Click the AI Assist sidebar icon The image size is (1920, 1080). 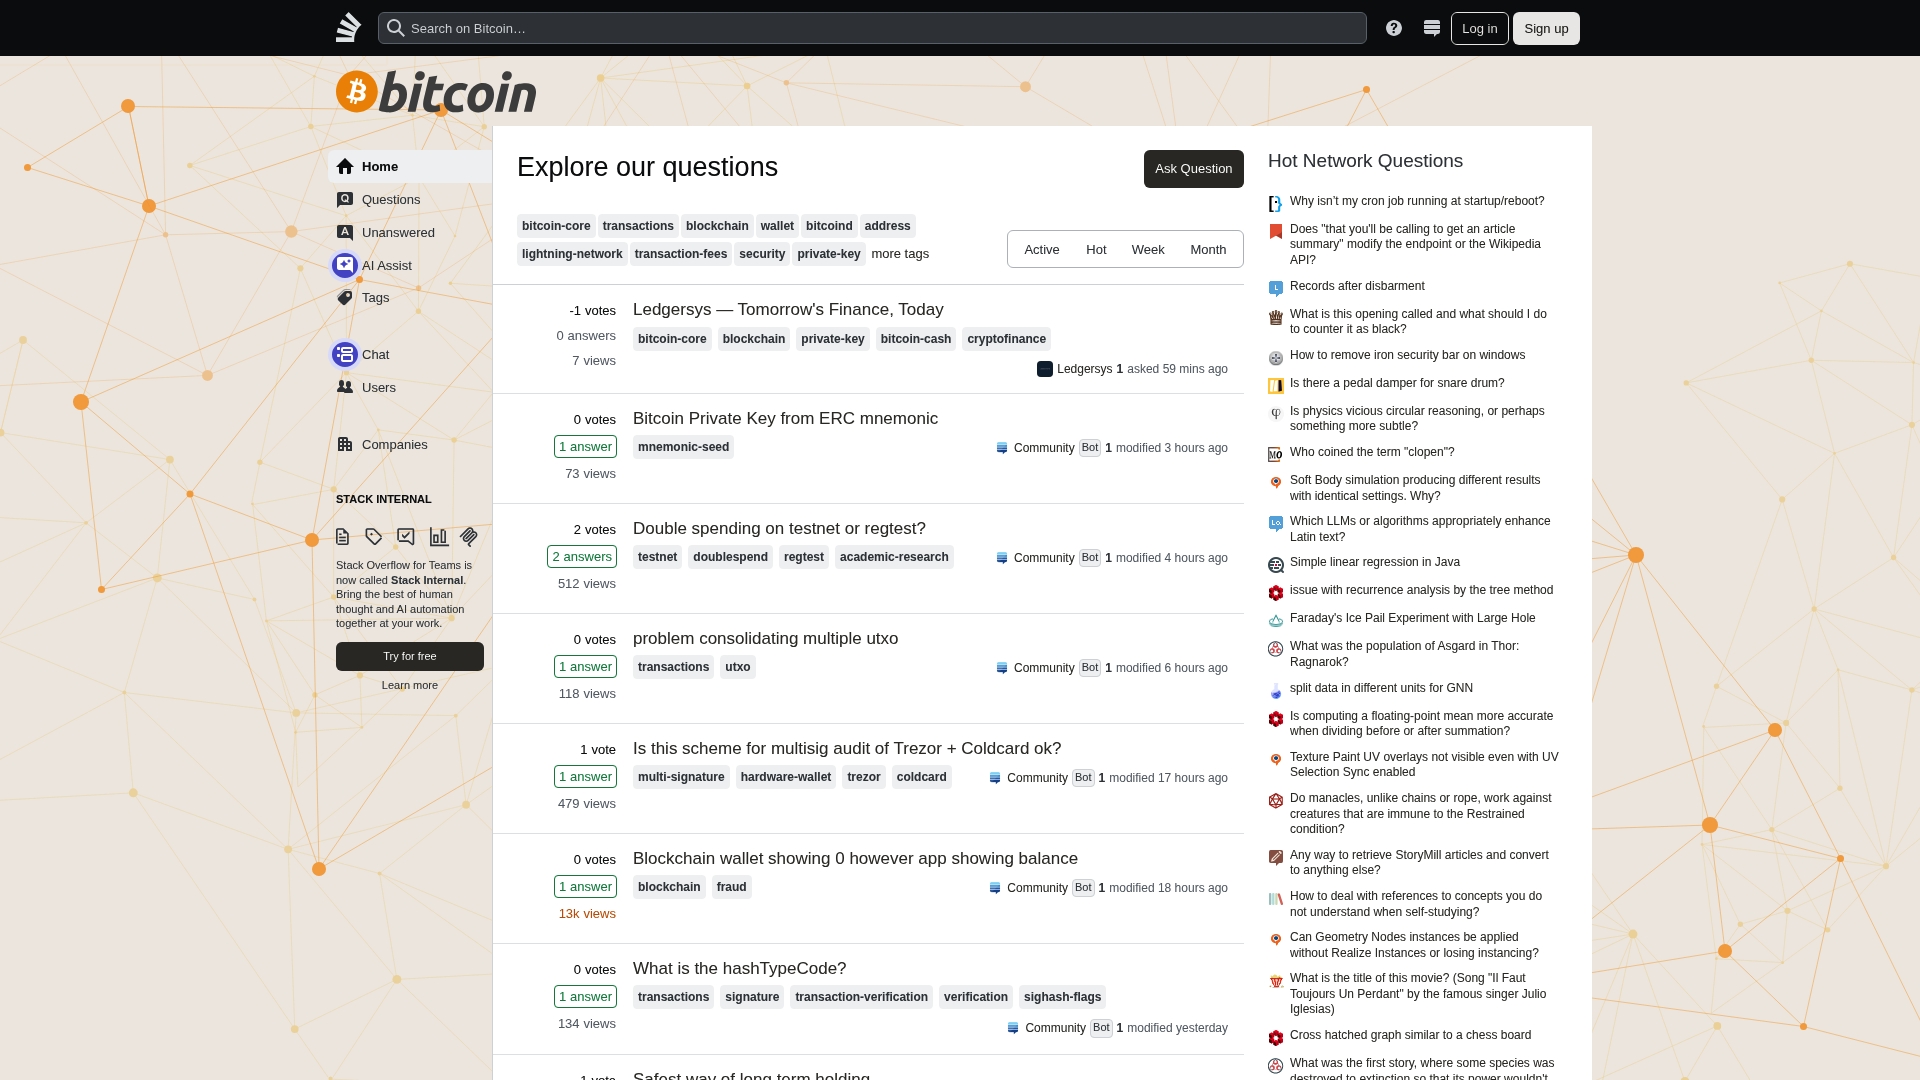(x=345, y=265)
